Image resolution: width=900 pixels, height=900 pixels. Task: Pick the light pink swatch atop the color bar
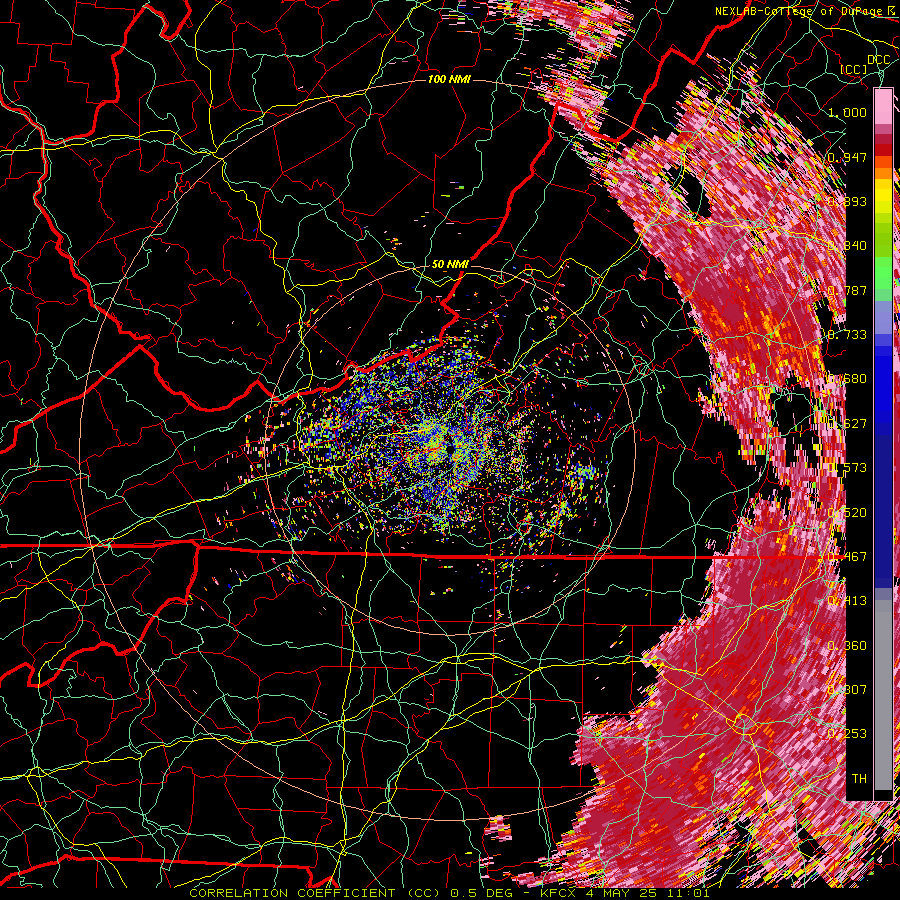pos(883,106)
